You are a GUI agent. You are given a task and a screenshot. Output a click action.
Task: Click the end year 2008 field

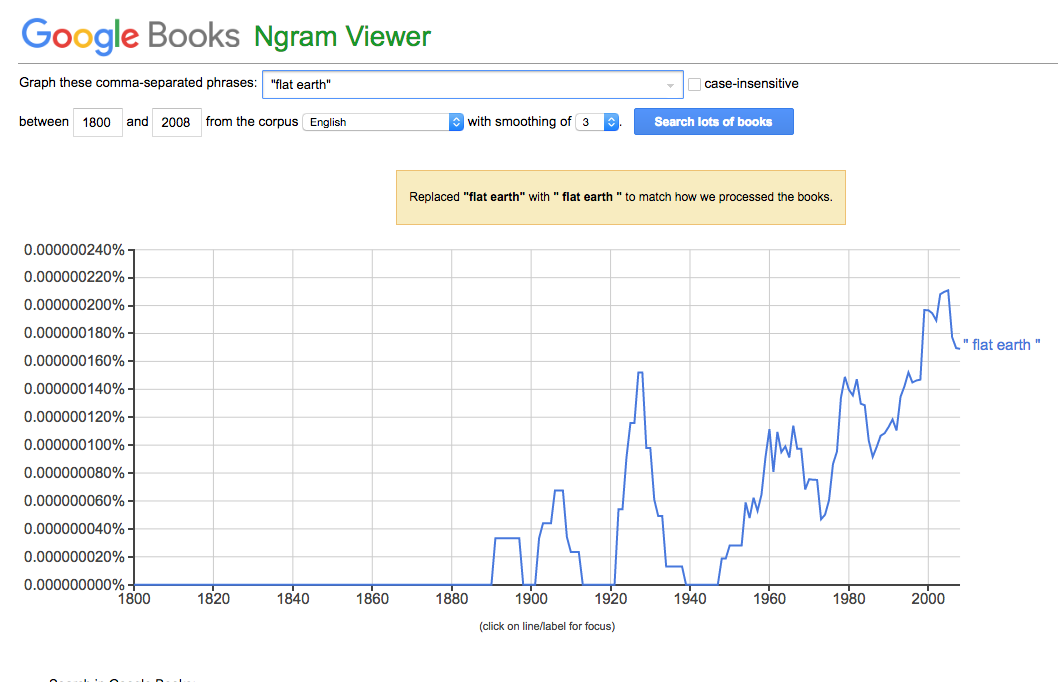pos(176,122)
